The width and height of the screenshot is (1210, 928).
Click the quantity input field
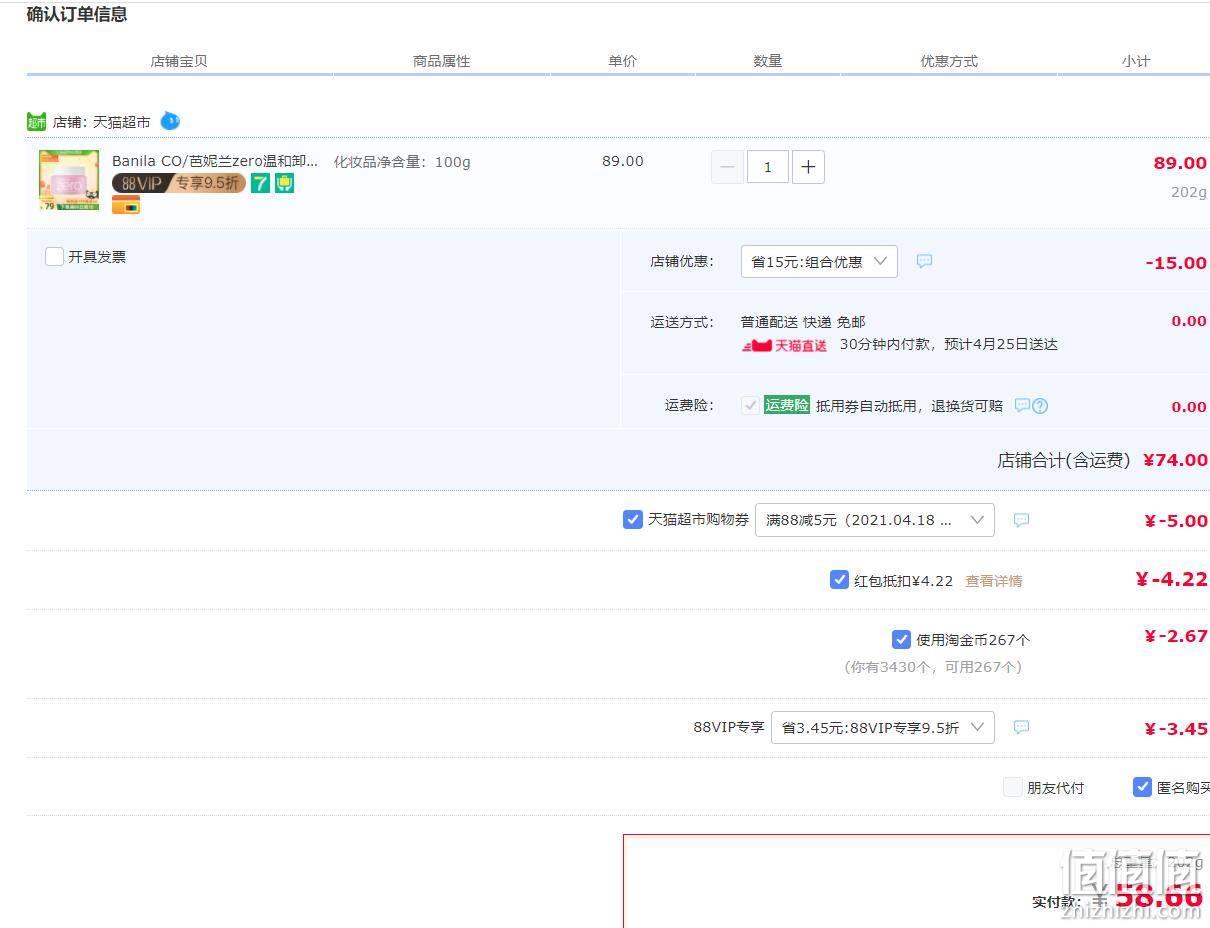(767, 167)
